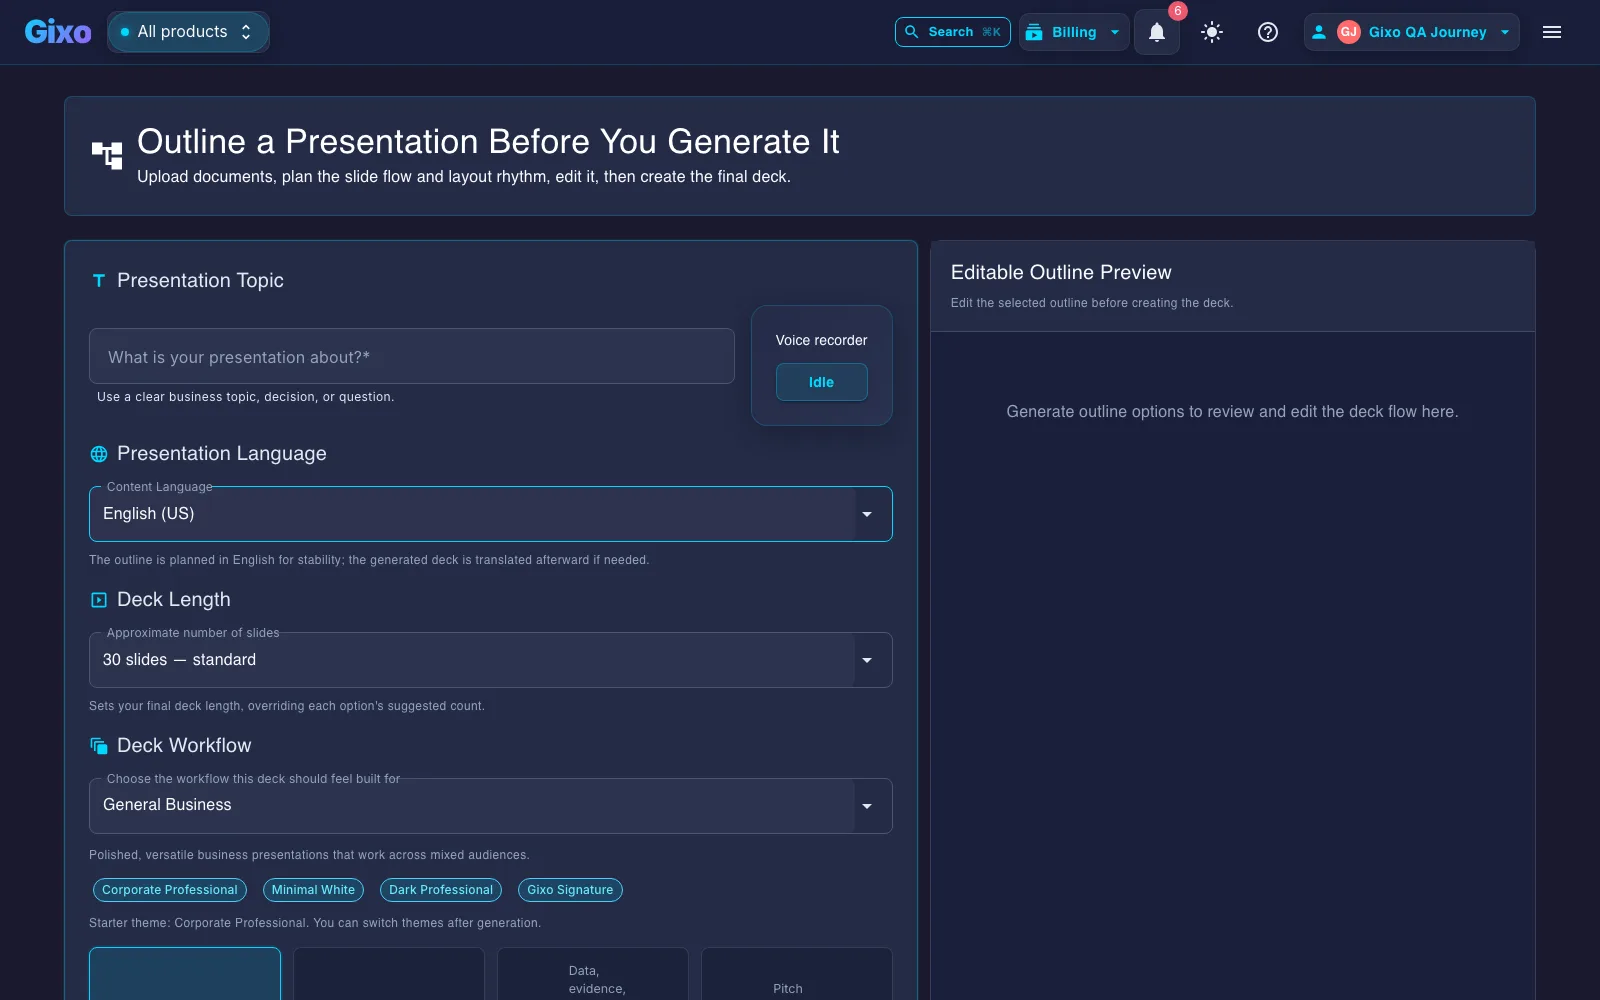The image size is (1600, 1000).
Task: Click 'Polished, versatile business presentations' description
Action: point(309,855)
